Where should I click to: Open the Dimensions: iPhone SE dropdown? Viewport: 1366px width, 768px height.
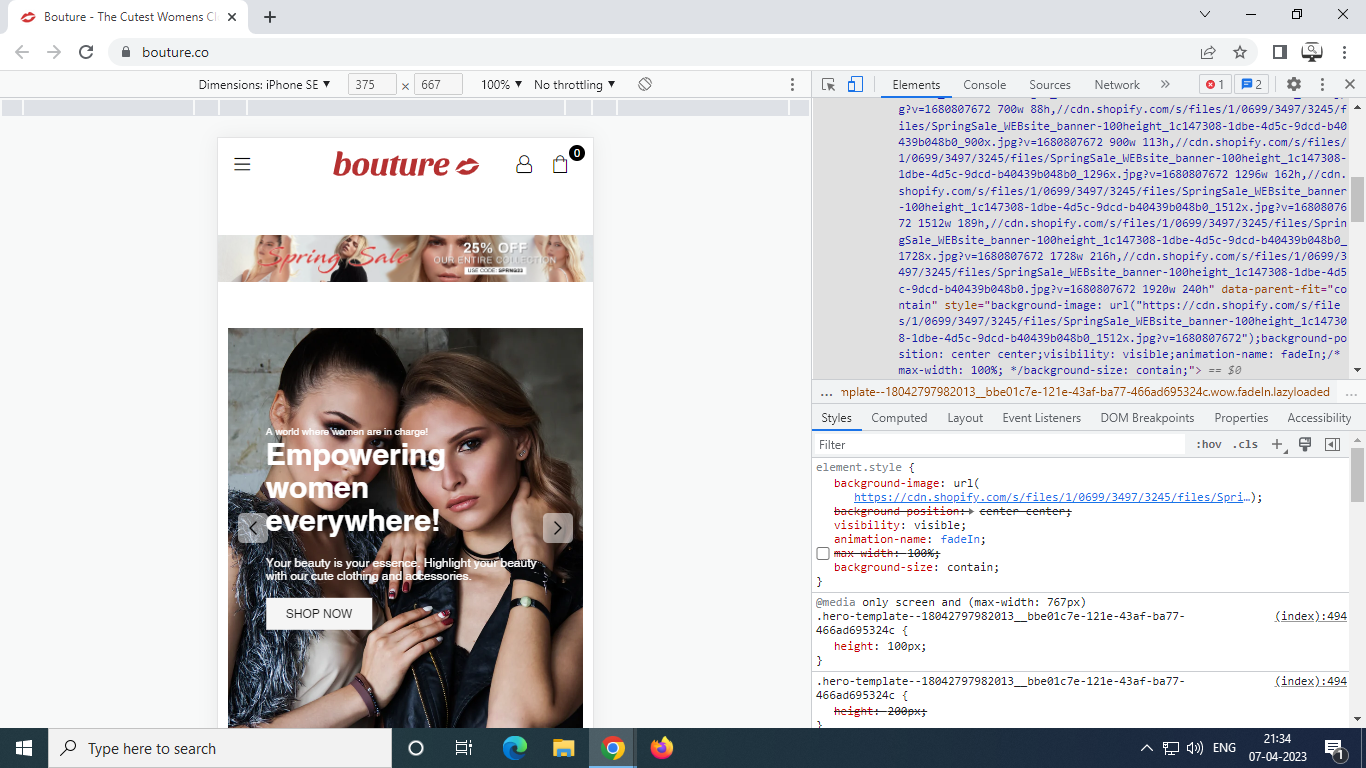coord(265,85)
